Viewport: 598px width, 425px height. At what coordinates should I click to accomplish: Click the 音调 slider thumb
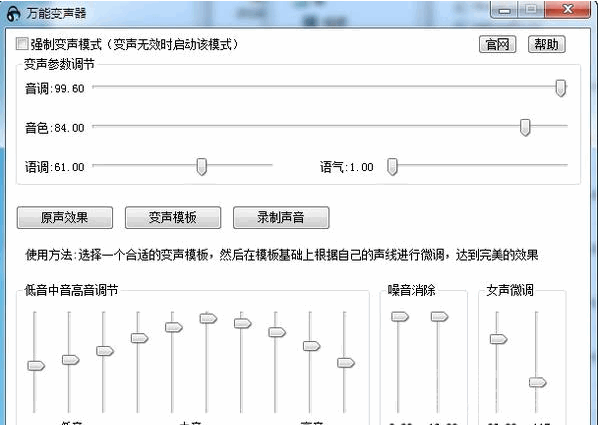pos(560,88)
